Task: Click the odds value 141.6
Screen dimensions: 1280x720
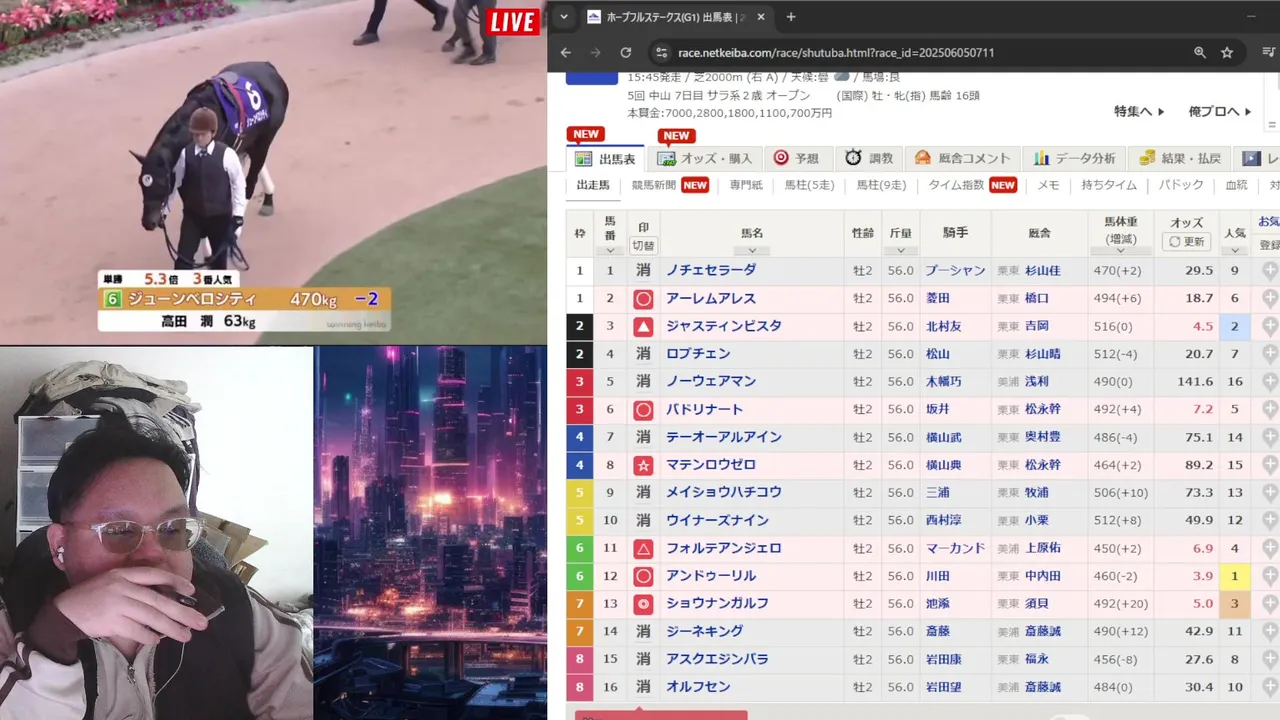Action: click(x=1195, y=381)
